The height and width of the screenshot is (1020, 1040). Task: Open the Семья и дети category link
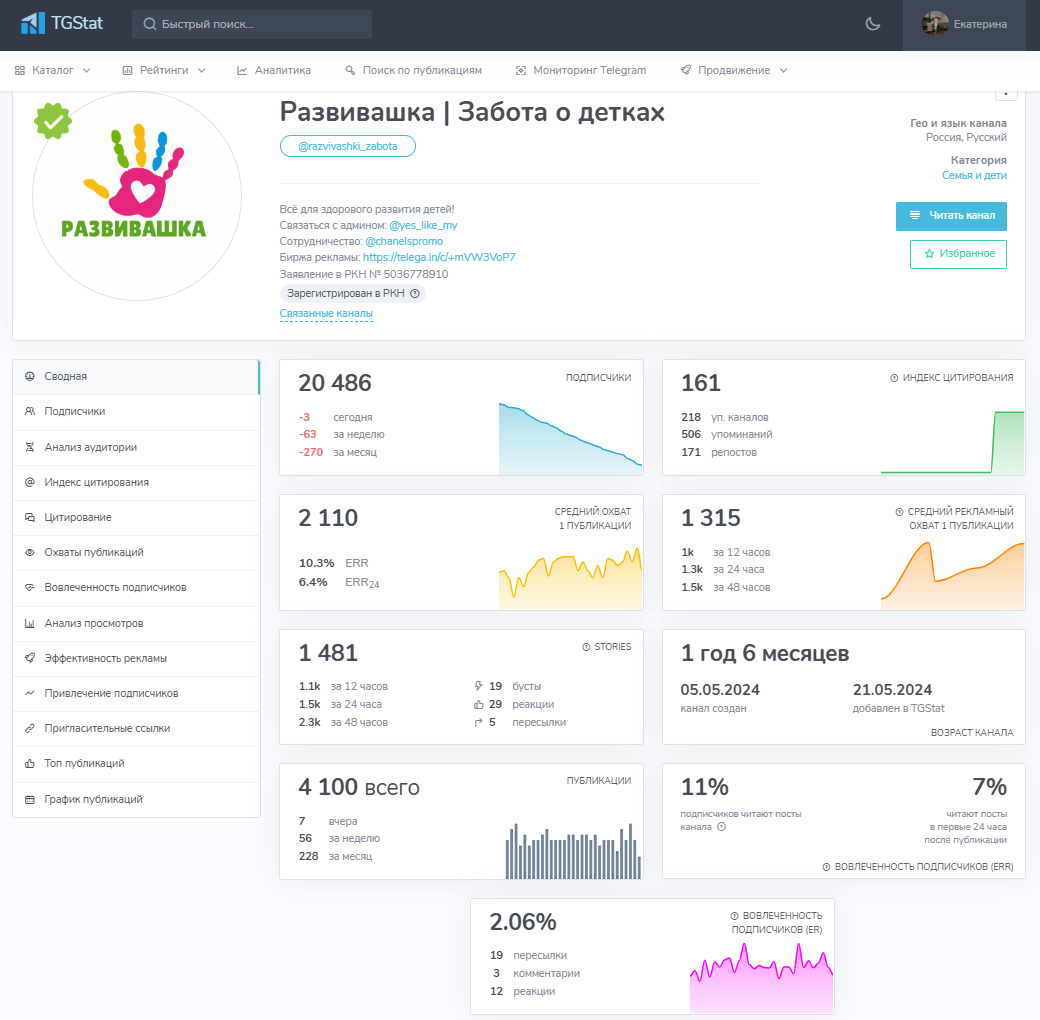coord(974,175)
